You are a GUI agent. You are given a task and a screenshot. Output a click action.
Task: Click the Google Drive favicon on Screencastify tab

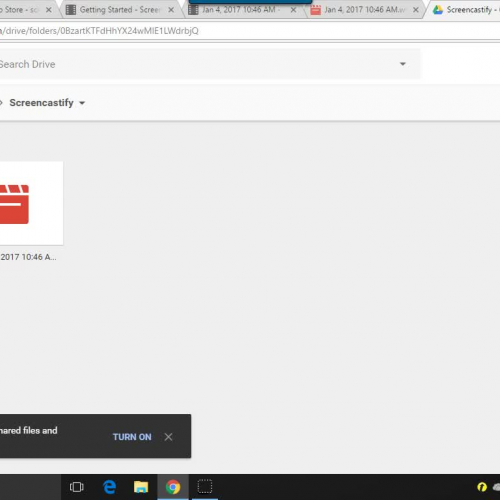(x=438, y=10)
